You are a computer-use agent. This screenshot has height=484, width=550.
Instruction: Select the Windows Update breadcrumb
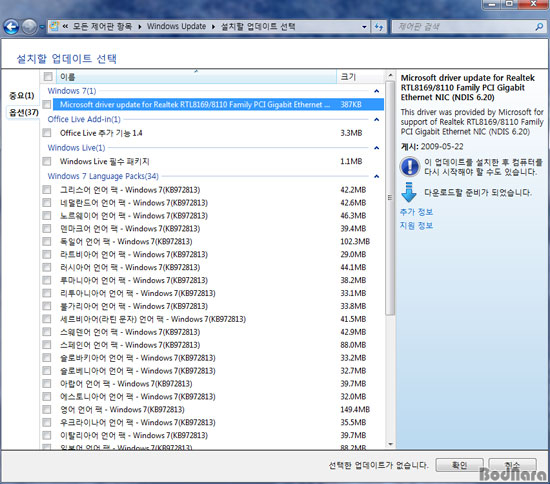click(x=176, y=26)
